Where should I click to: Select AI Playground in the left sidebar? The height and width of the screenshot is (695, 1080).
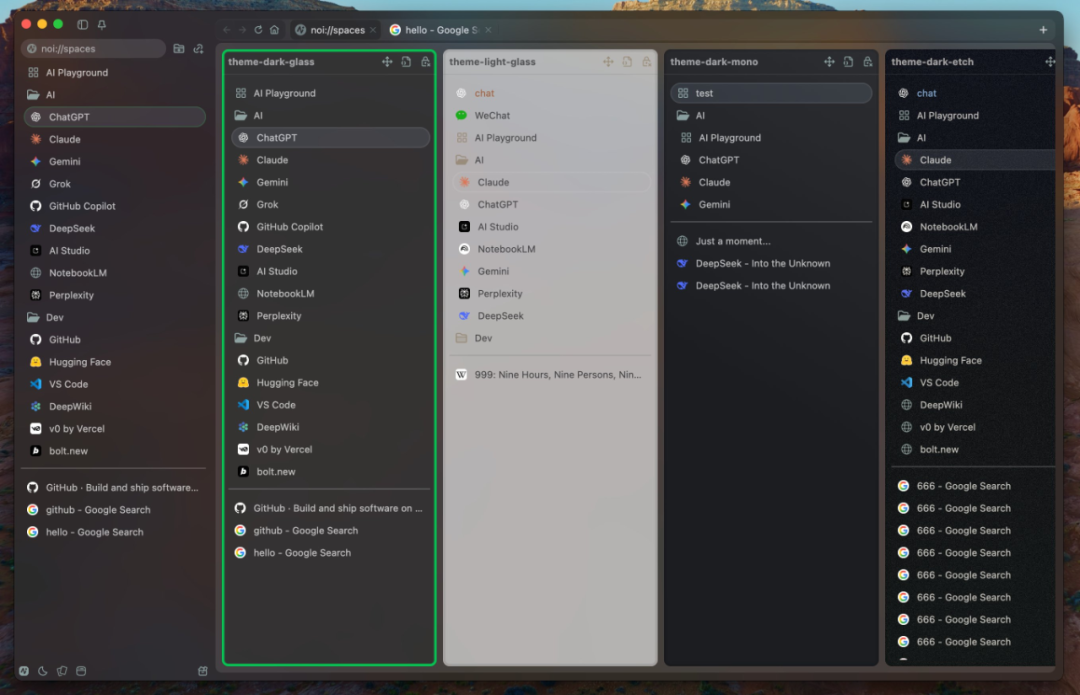[x=114, y=72]
